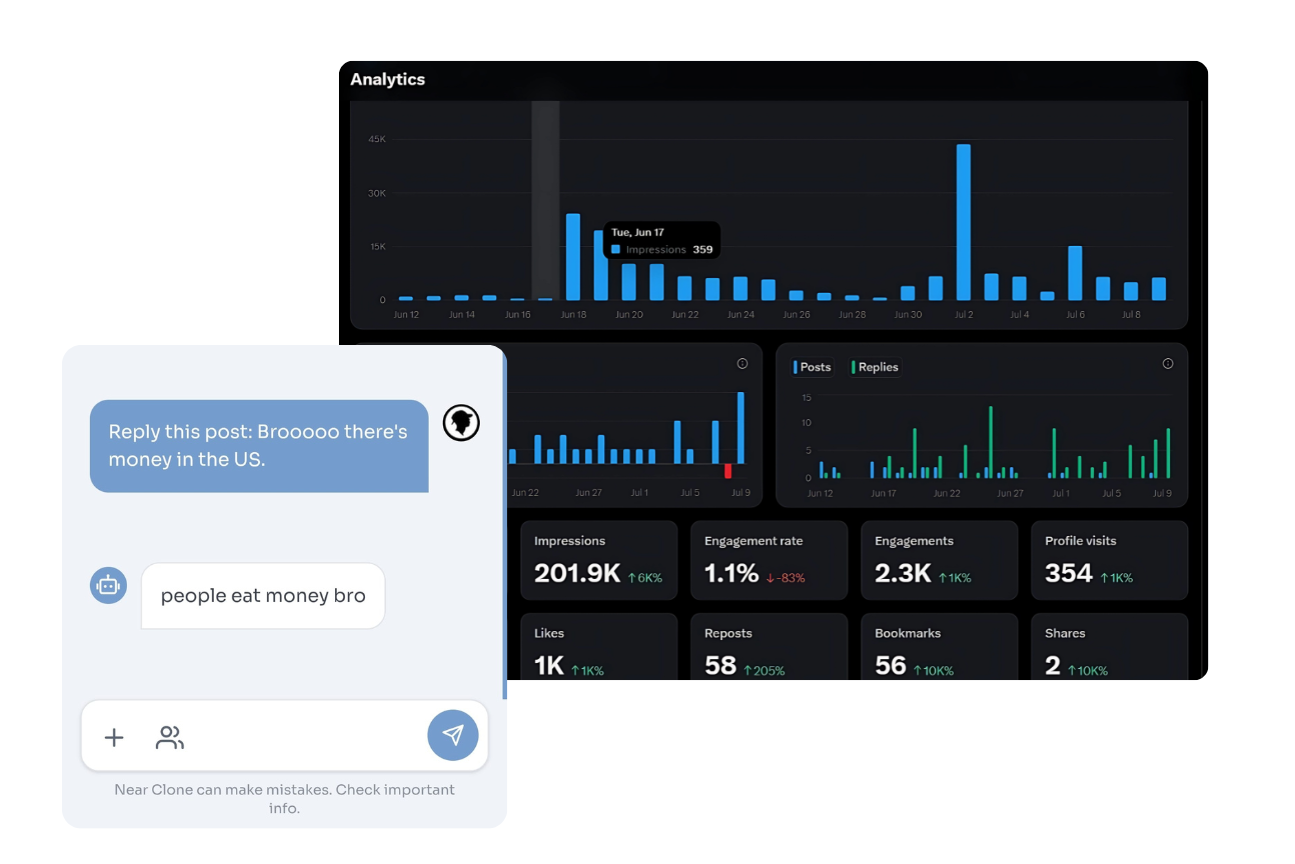This screenshot has height=864, width=1295.
Task: Select the Reposts metric card
Action: pyautogui.click(x=768, y=650)
